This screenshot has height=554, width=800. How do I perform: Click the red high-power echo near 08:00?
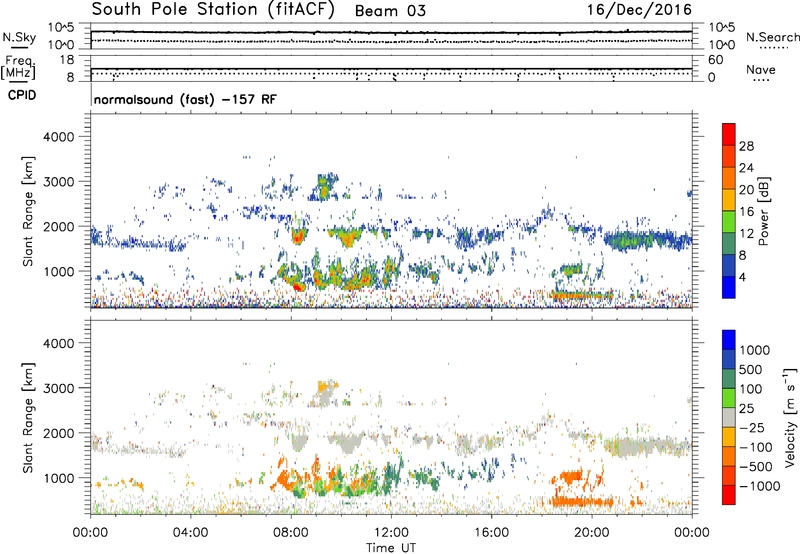[297, 287]
